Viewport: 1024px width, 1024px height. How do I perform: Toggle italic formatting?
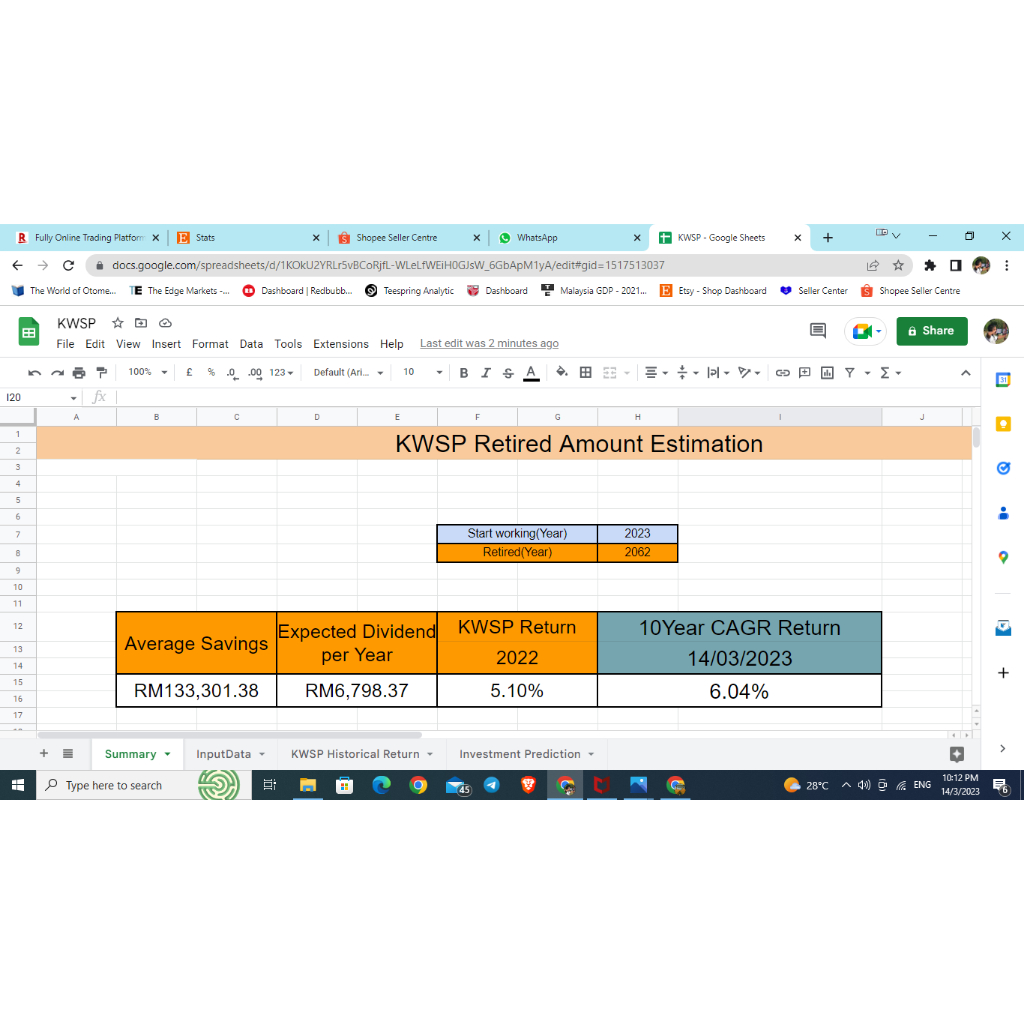pyautogui.click(x=486, y=373)
